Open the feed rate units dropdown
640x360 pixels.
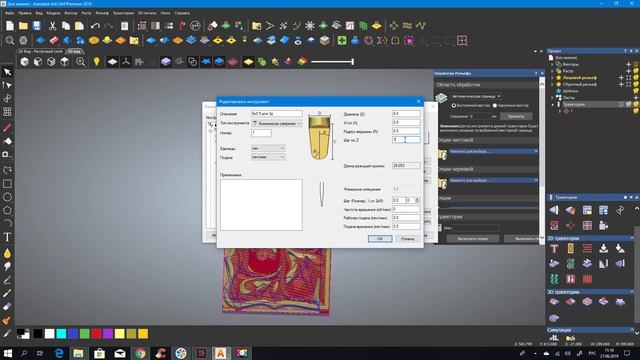click(x=268, y=157)
